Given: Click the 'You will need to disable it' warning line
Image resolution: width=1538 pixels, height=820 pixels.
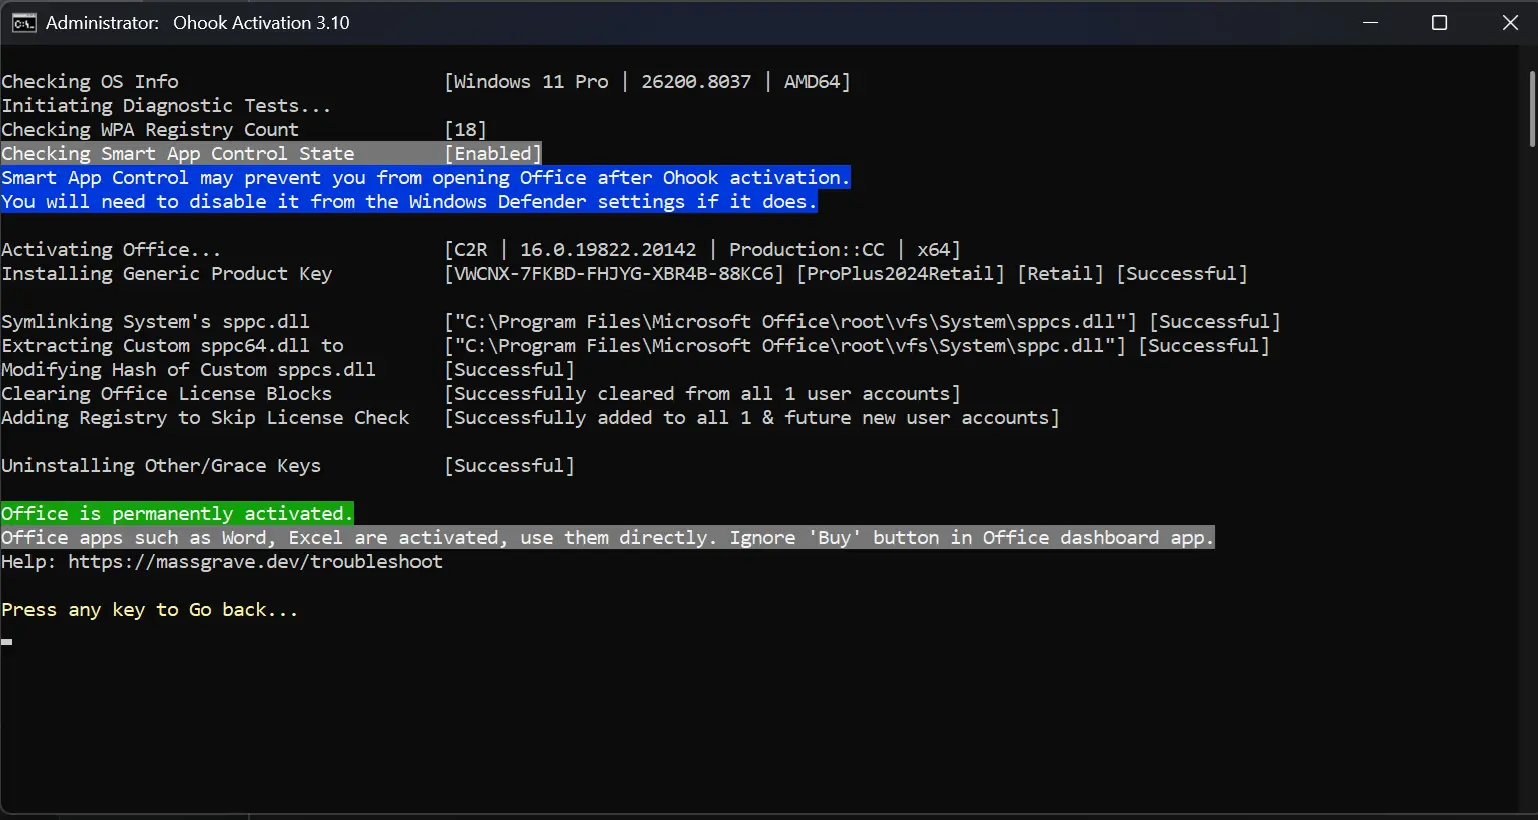Looking at the screenshot, I should coord(409,202).
